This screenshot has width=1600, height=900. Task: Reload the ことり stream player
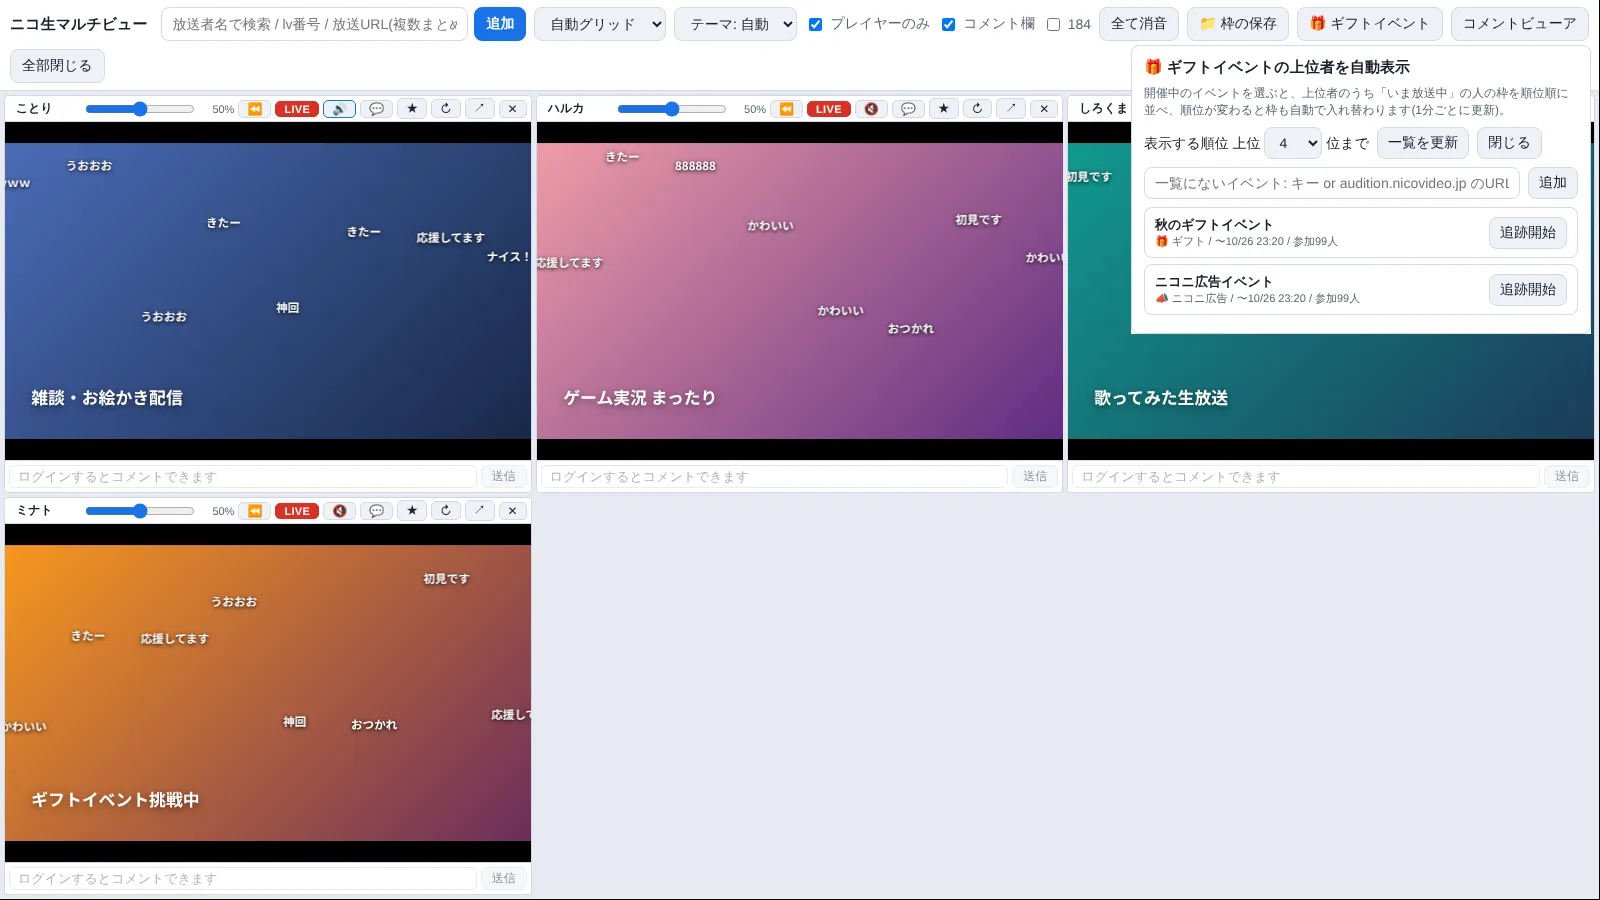pos(446,109)
